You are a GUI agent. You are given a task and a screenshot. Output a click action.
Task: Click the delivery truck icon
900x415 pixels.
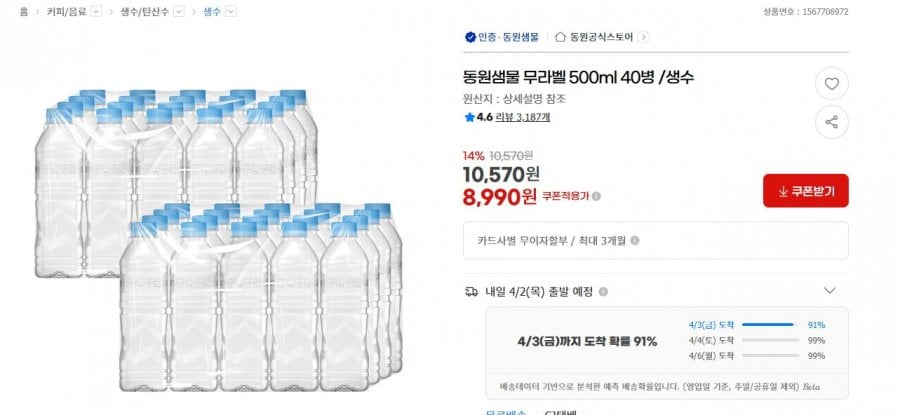point(471,291)
